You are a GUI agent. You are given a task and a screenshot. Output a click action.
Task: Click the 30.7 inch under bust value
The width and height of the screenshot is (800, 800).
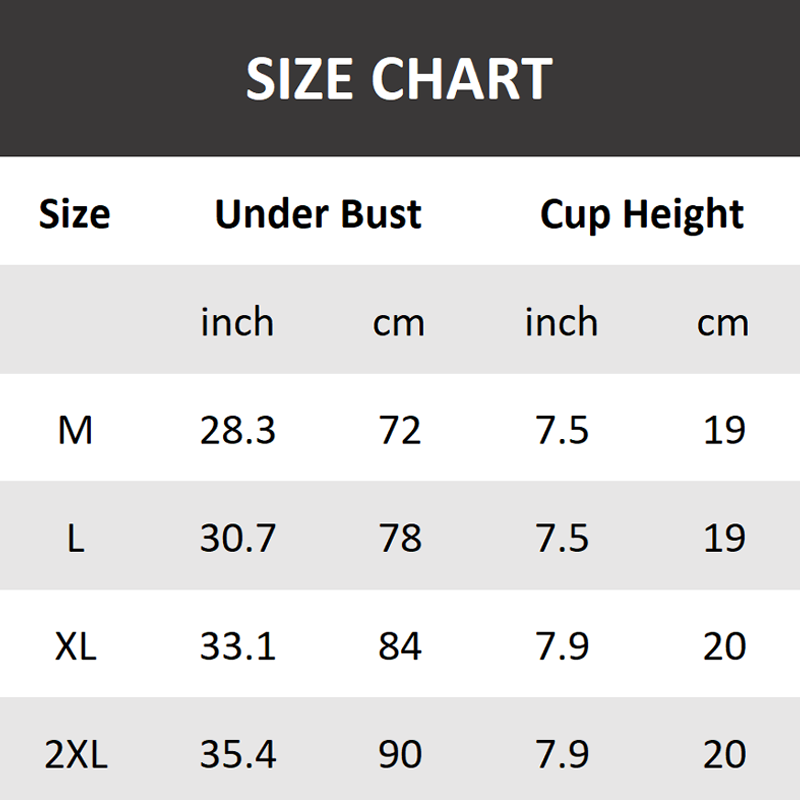238,539
